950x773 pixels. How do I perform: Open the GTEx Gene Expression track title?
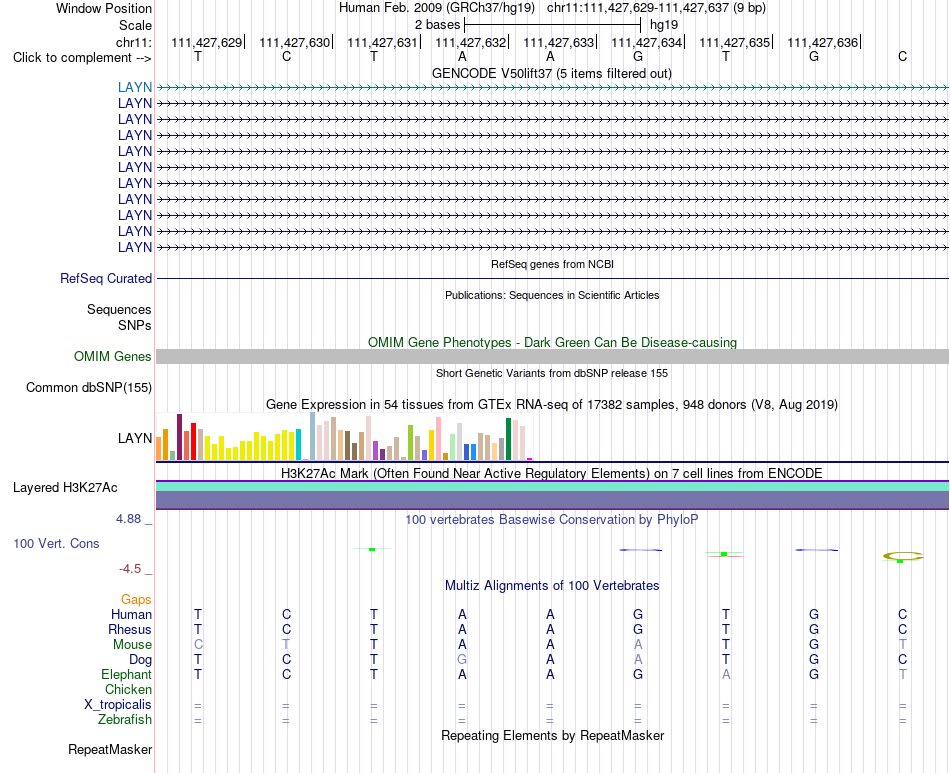(552, 404)
